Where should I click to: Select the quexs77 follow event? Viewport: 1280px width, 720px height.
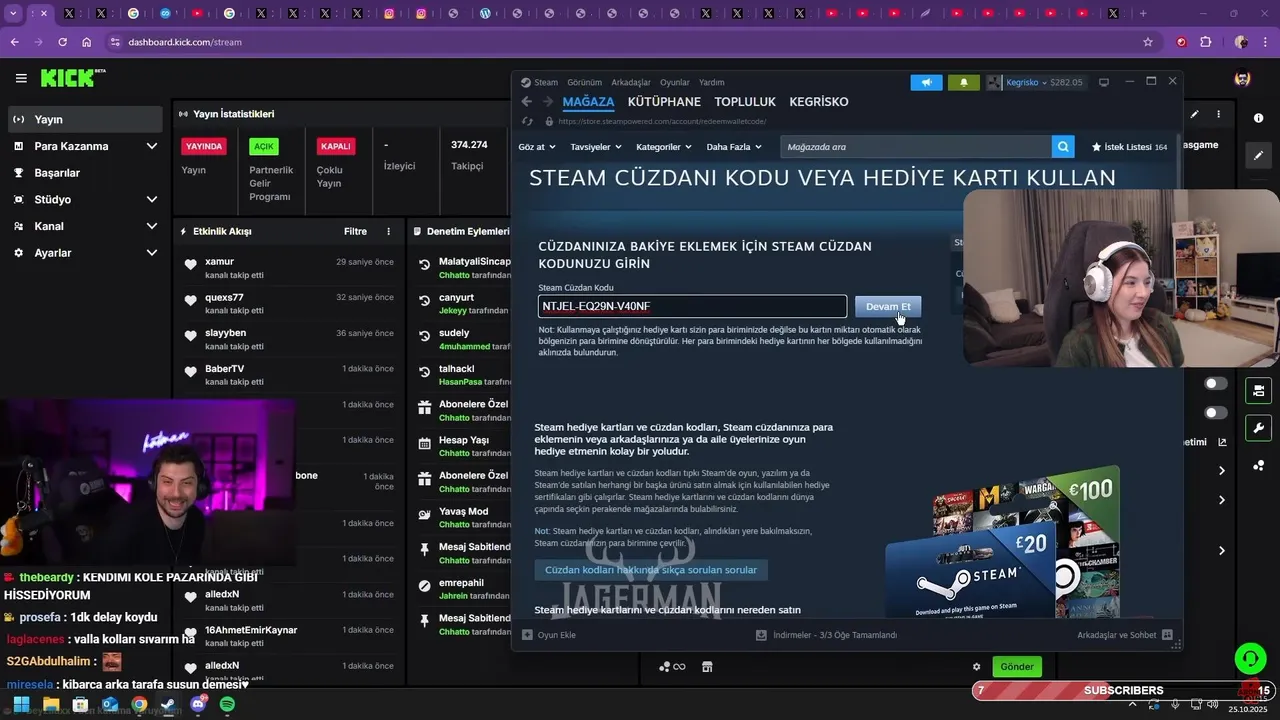(289, 304)
